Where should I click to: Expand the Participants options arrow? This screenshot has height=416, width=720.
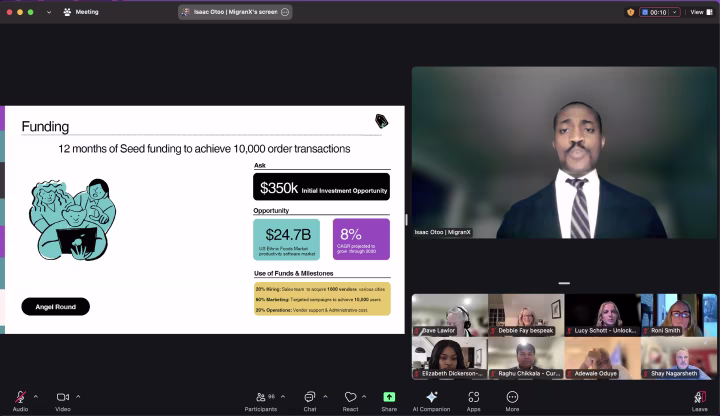tap(283, 397)
